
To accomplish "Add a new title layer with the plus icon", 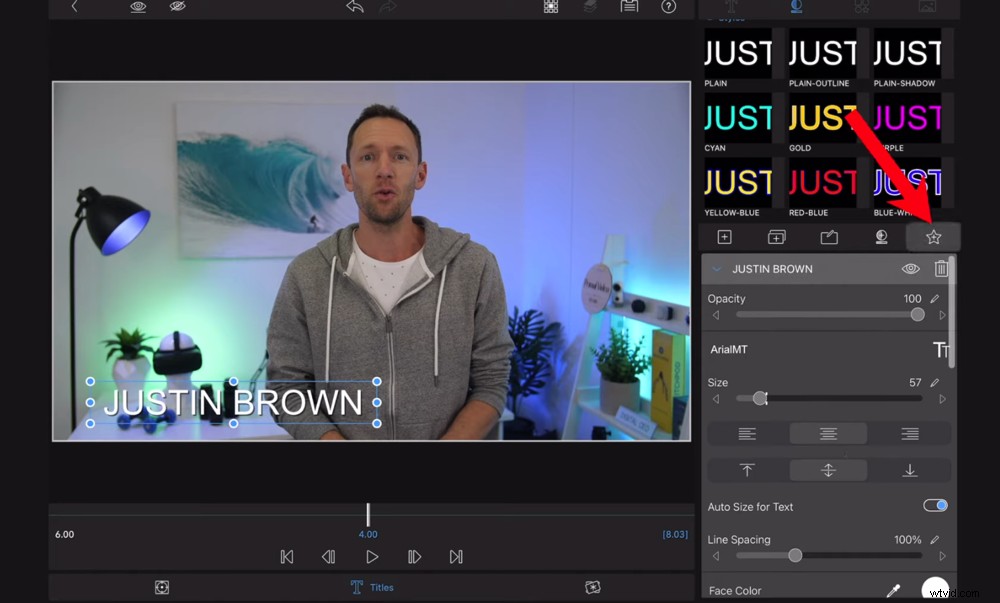I will [723, 237].
